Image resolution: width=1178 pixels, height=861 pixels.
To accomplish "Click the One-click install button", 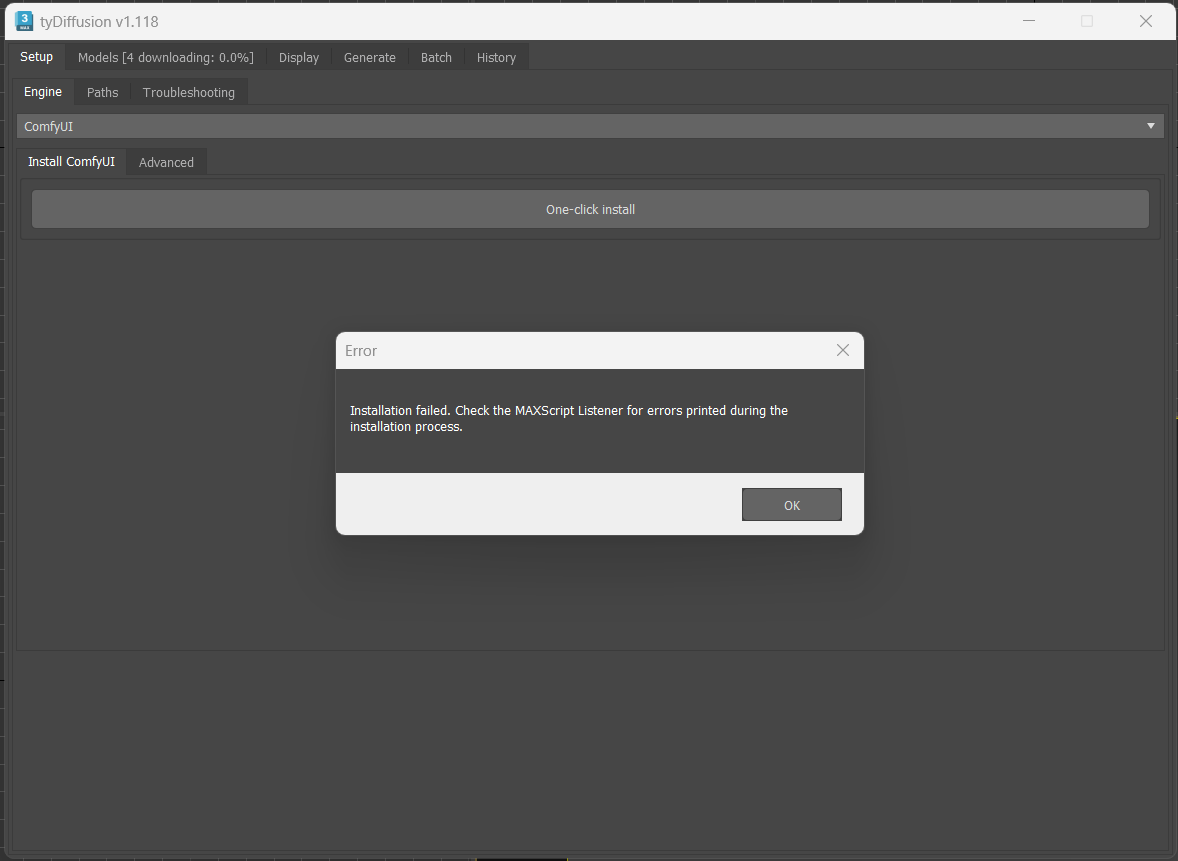I will coord(590,209).
